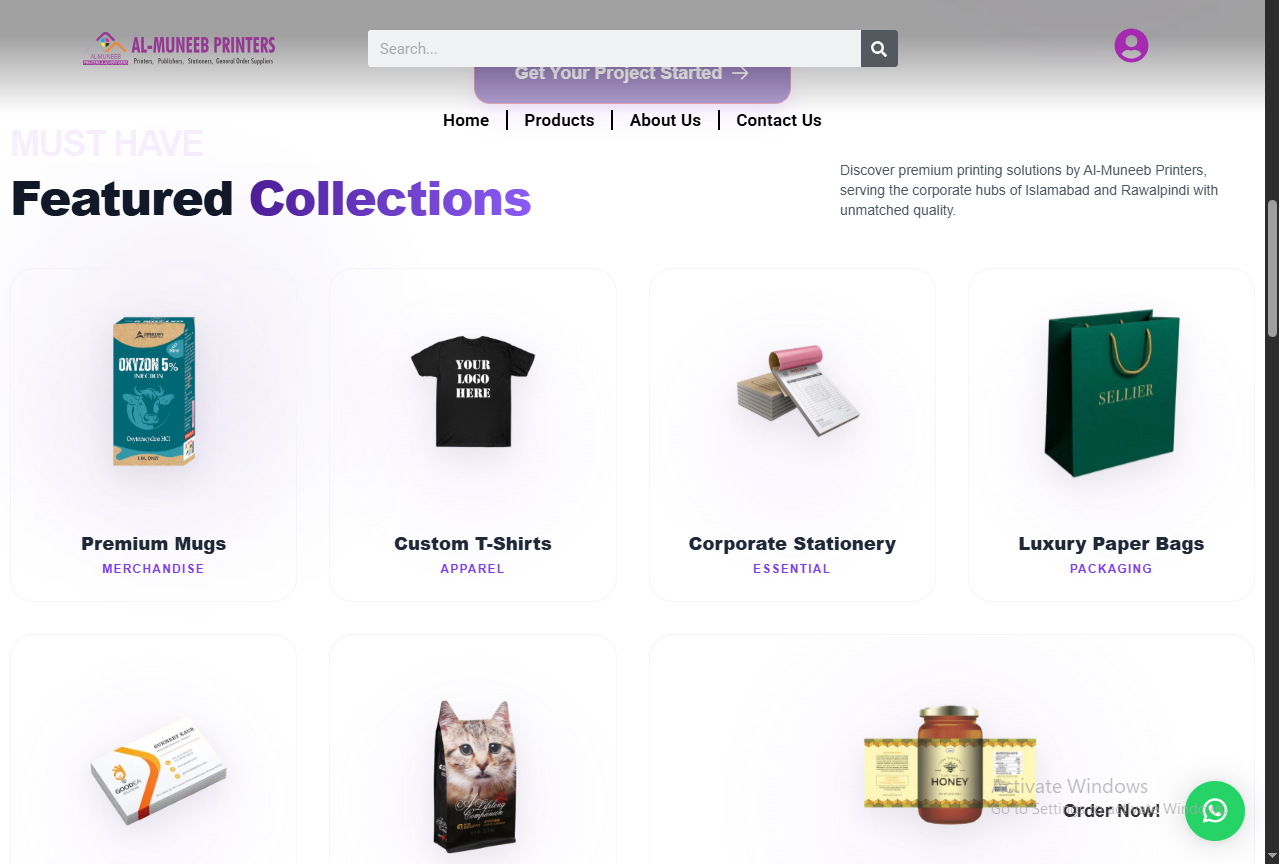The image size is (1279, 864).
Task: Navigate to Contact Us
Action: [x=779, y=120]
